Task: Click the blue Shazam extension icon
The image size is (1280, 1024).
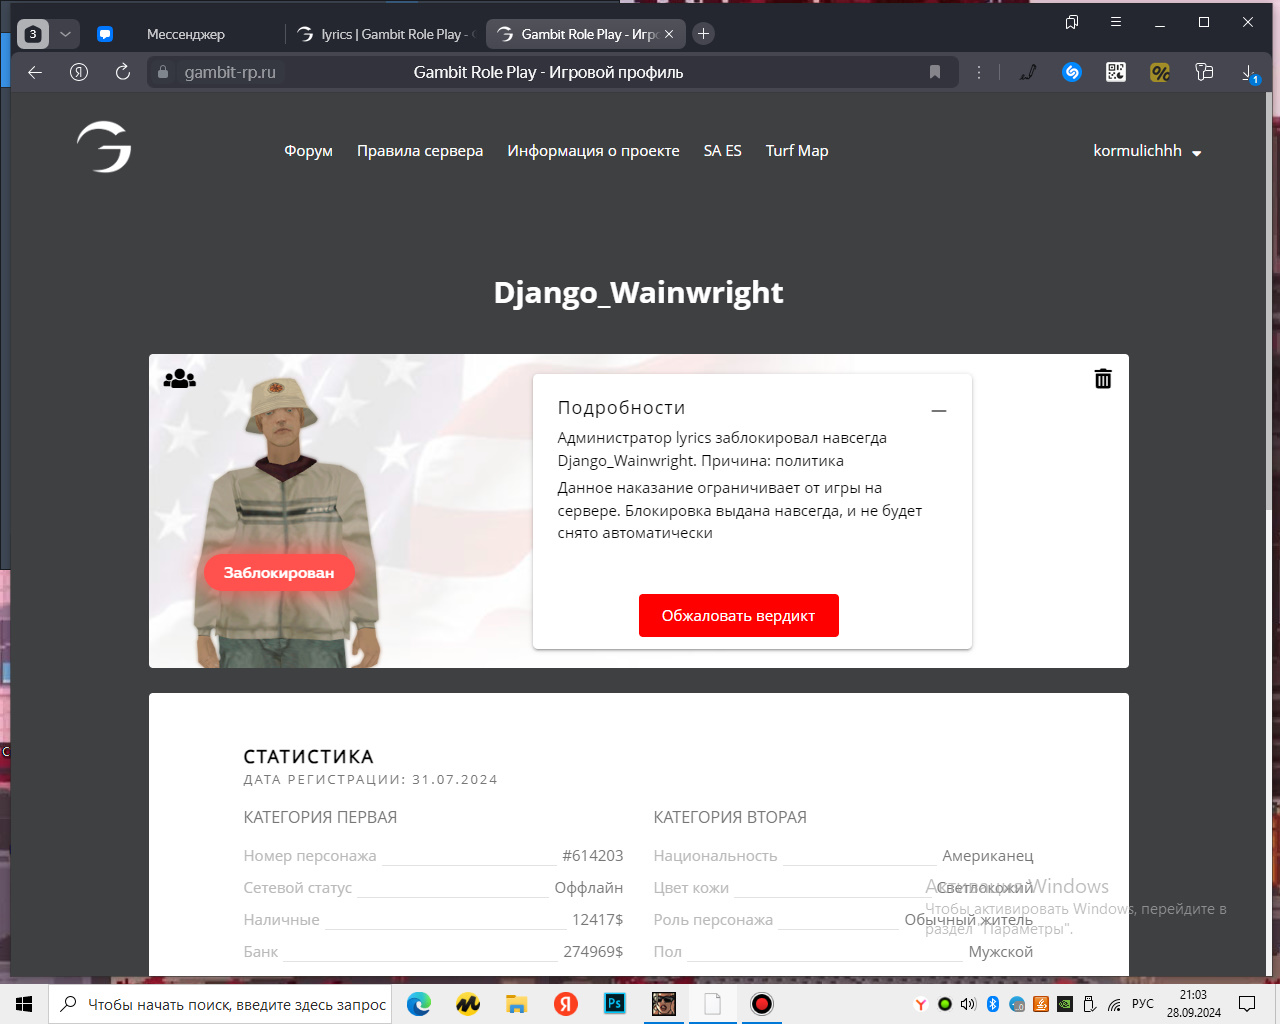Action: pos(1072,72)
